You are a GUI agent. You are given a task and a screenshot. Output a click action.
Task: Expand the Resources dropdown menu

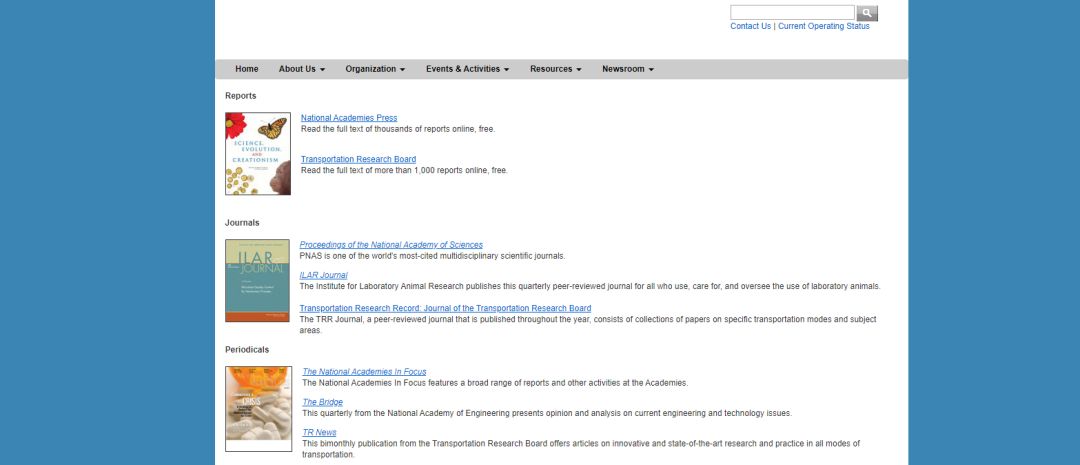556,69
